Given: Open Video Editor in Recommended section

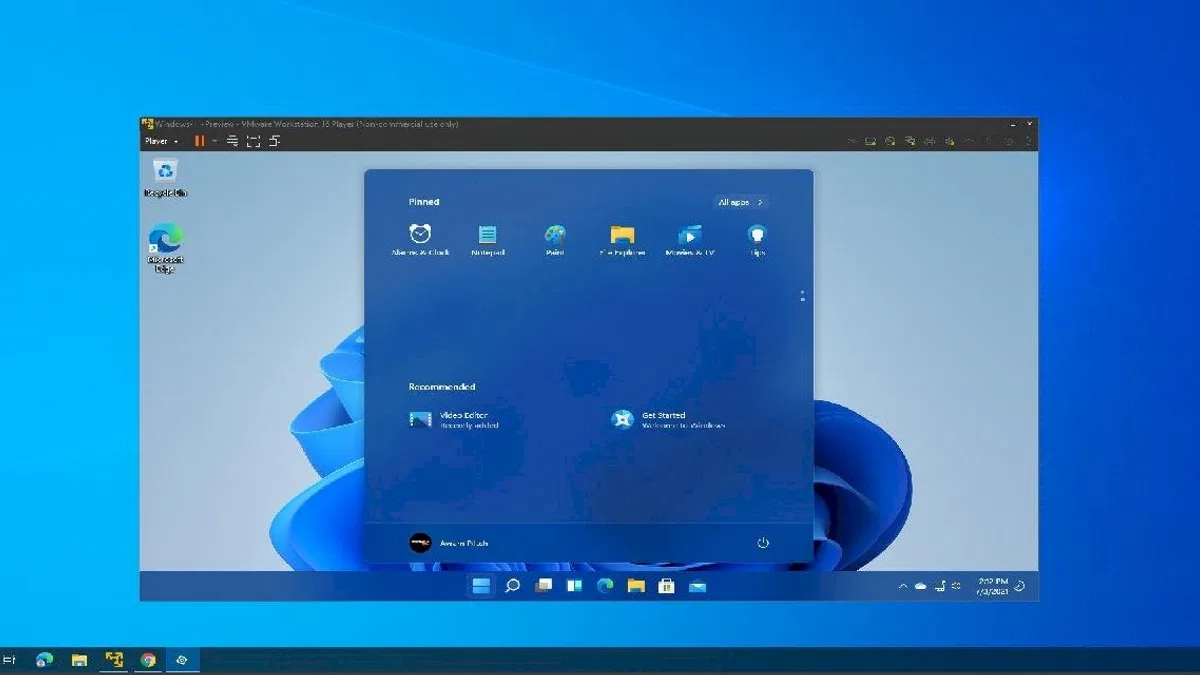Looking at the screenshot, I should [x=454, y=420].
